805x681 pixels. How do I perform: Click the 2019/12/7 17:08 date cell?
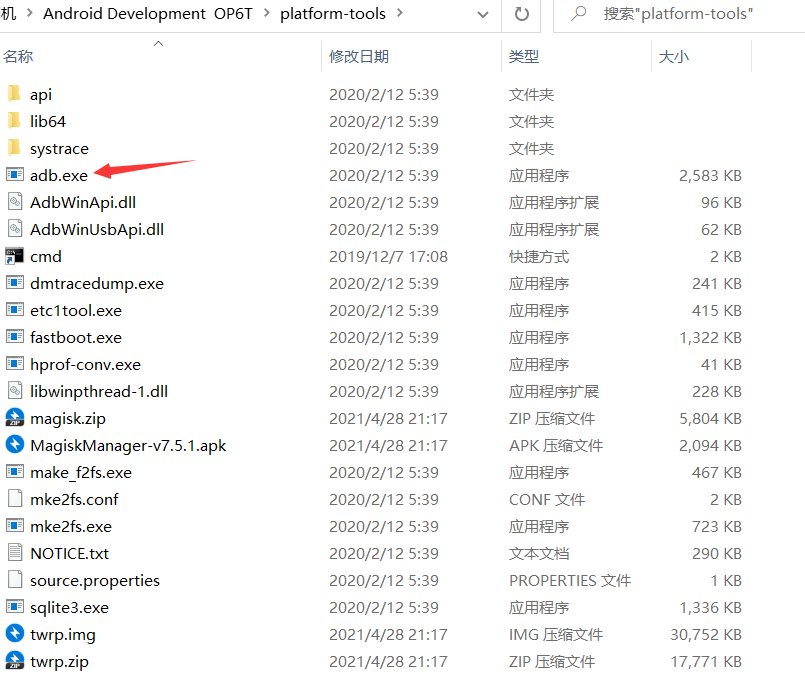pyautogui.click(x=389, y=256)
